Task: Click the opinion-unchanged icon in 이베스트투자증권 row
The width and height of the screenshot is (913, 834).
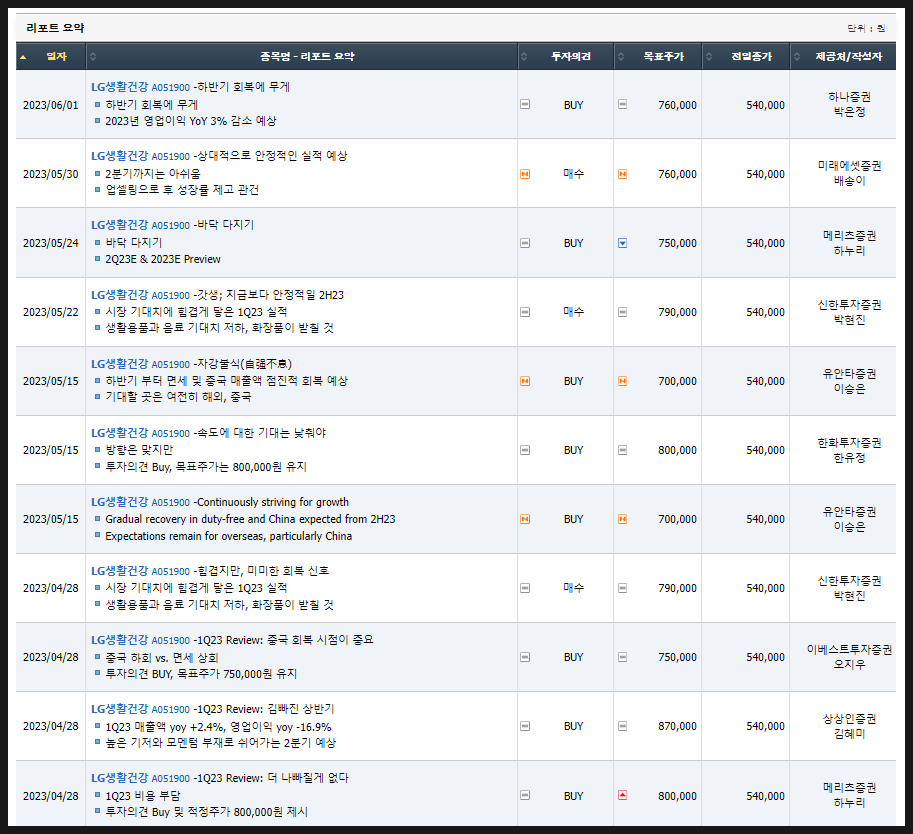Action: click(525, 657)
